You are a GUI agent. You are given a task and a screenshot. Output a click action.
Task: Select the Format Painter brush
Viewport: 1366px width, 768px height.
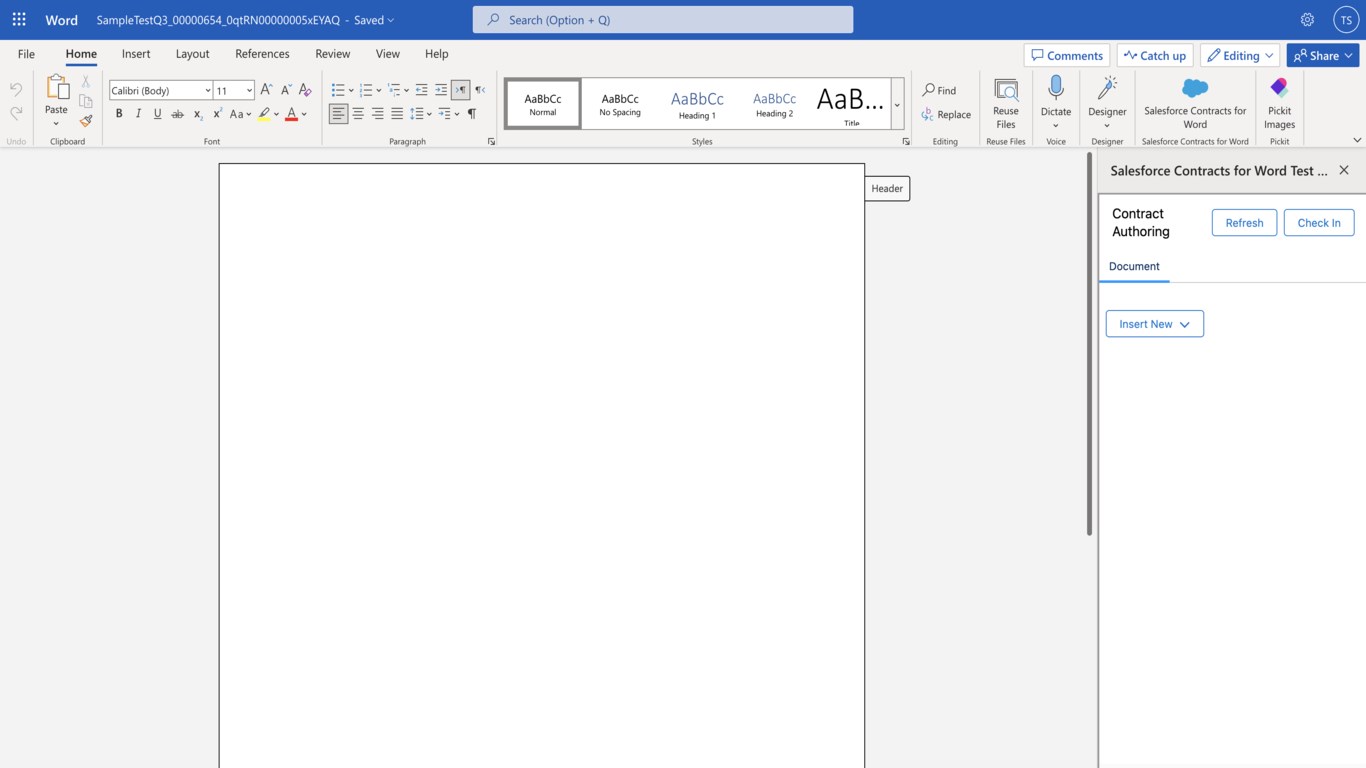coord(86,121)
